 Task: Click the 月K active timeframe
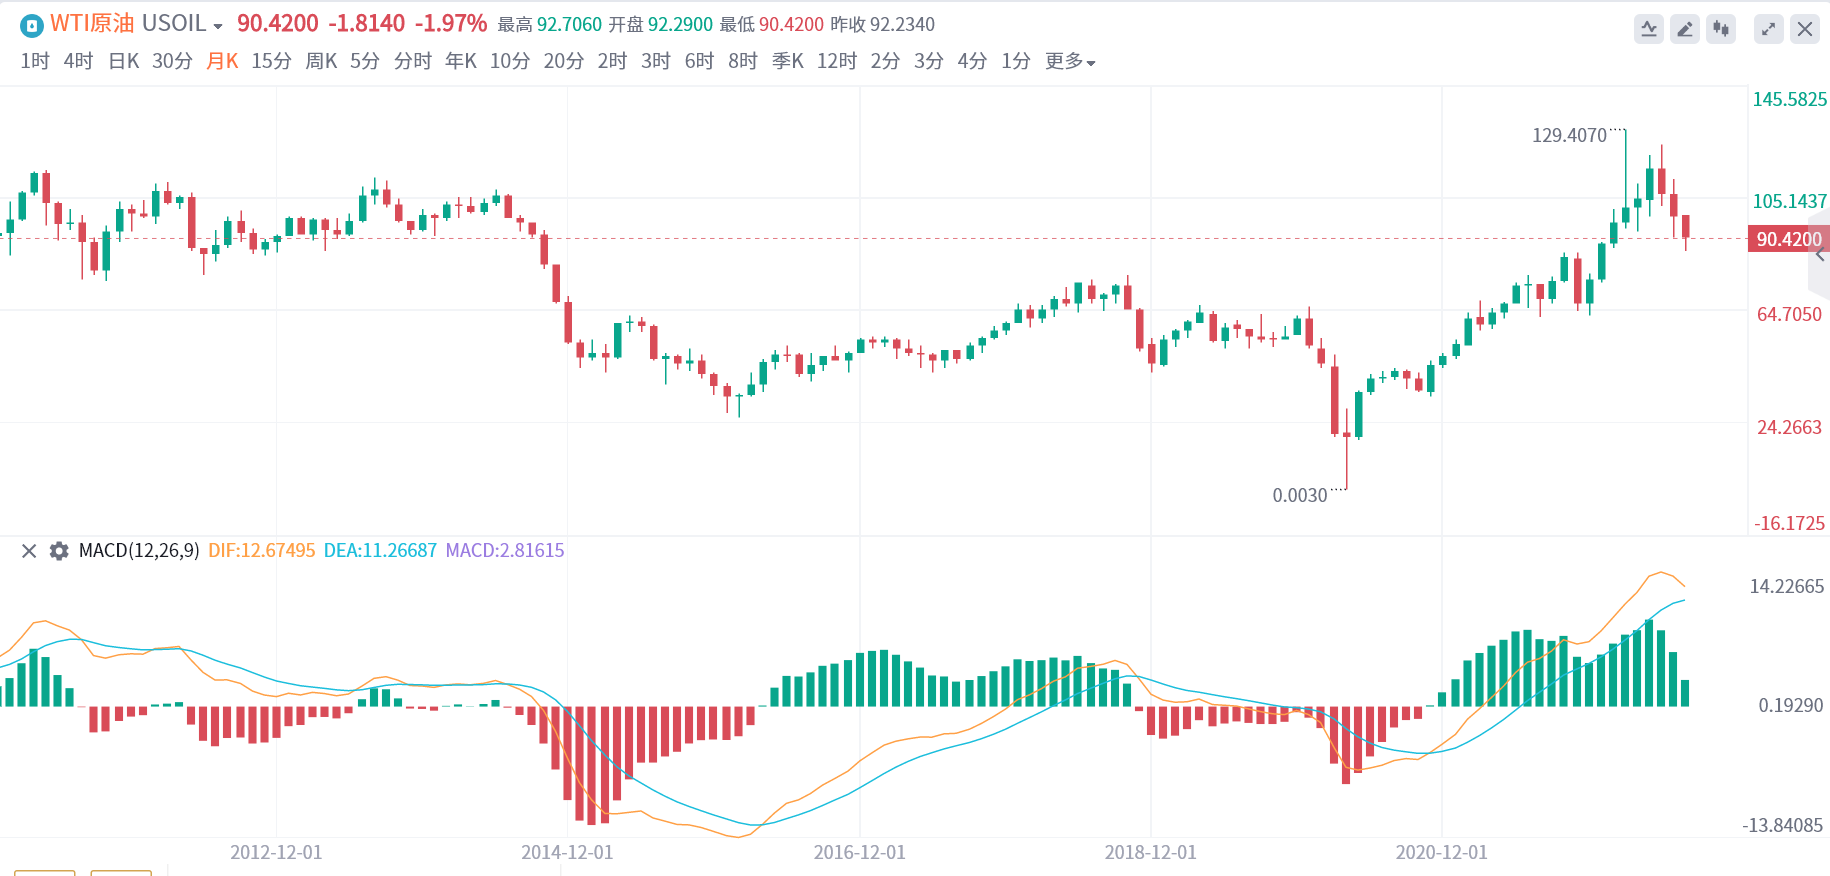pos(222,62)
